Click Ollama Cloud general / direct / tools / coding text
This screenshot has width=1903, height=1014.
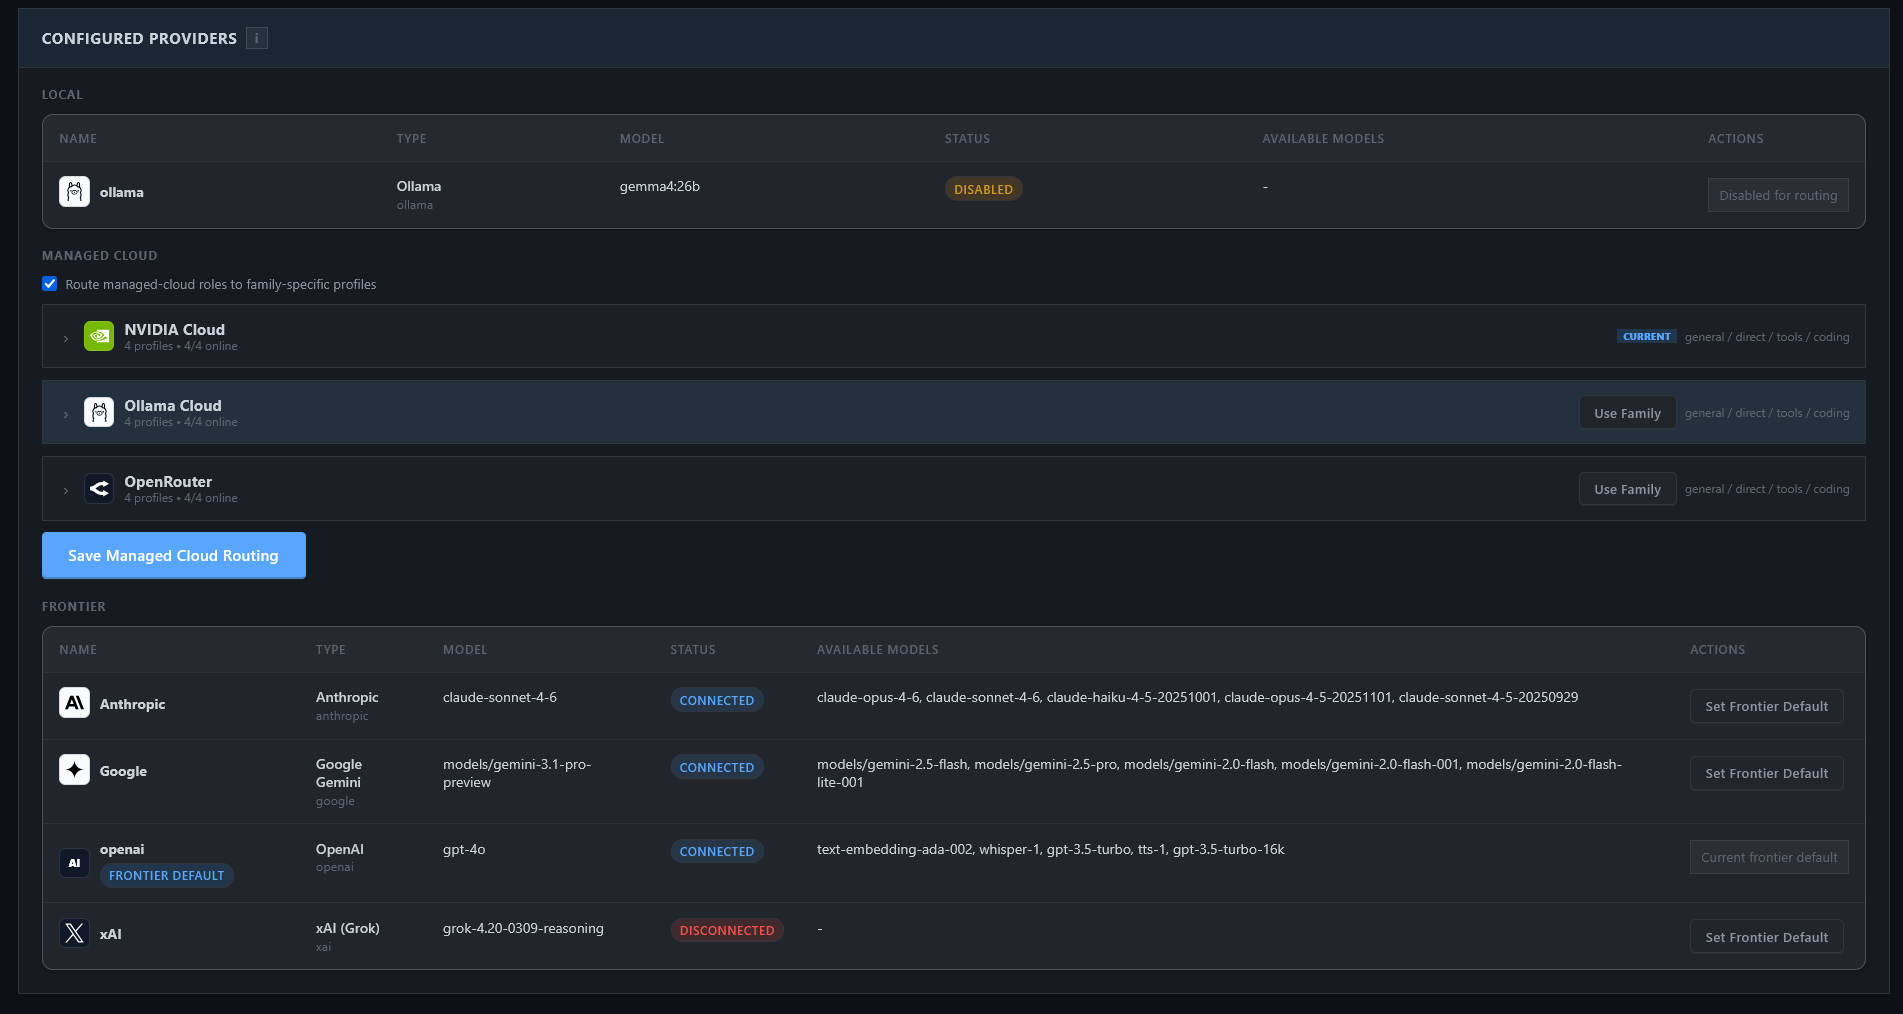pyautogui.click(x=1767, y=413)
